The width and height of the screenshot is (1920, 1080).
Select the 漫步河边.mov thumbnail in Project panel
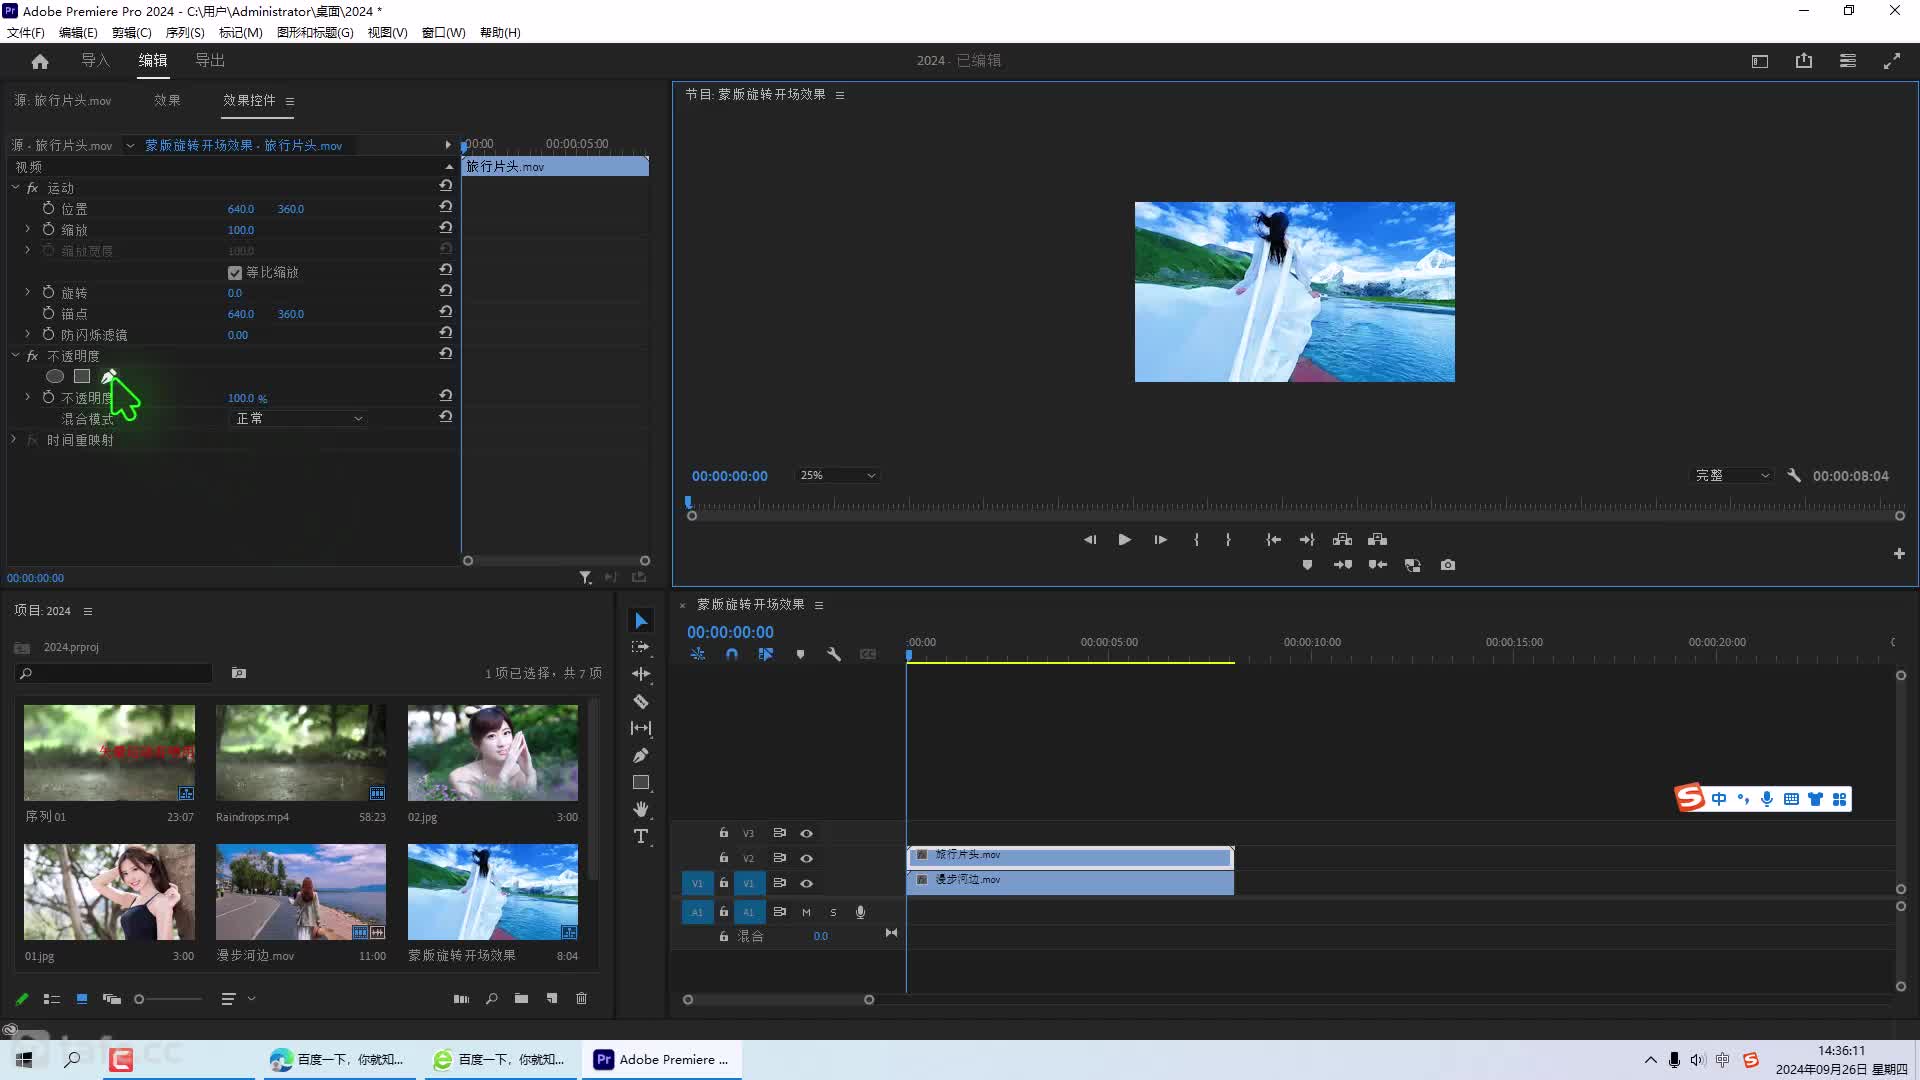(301, 892)
